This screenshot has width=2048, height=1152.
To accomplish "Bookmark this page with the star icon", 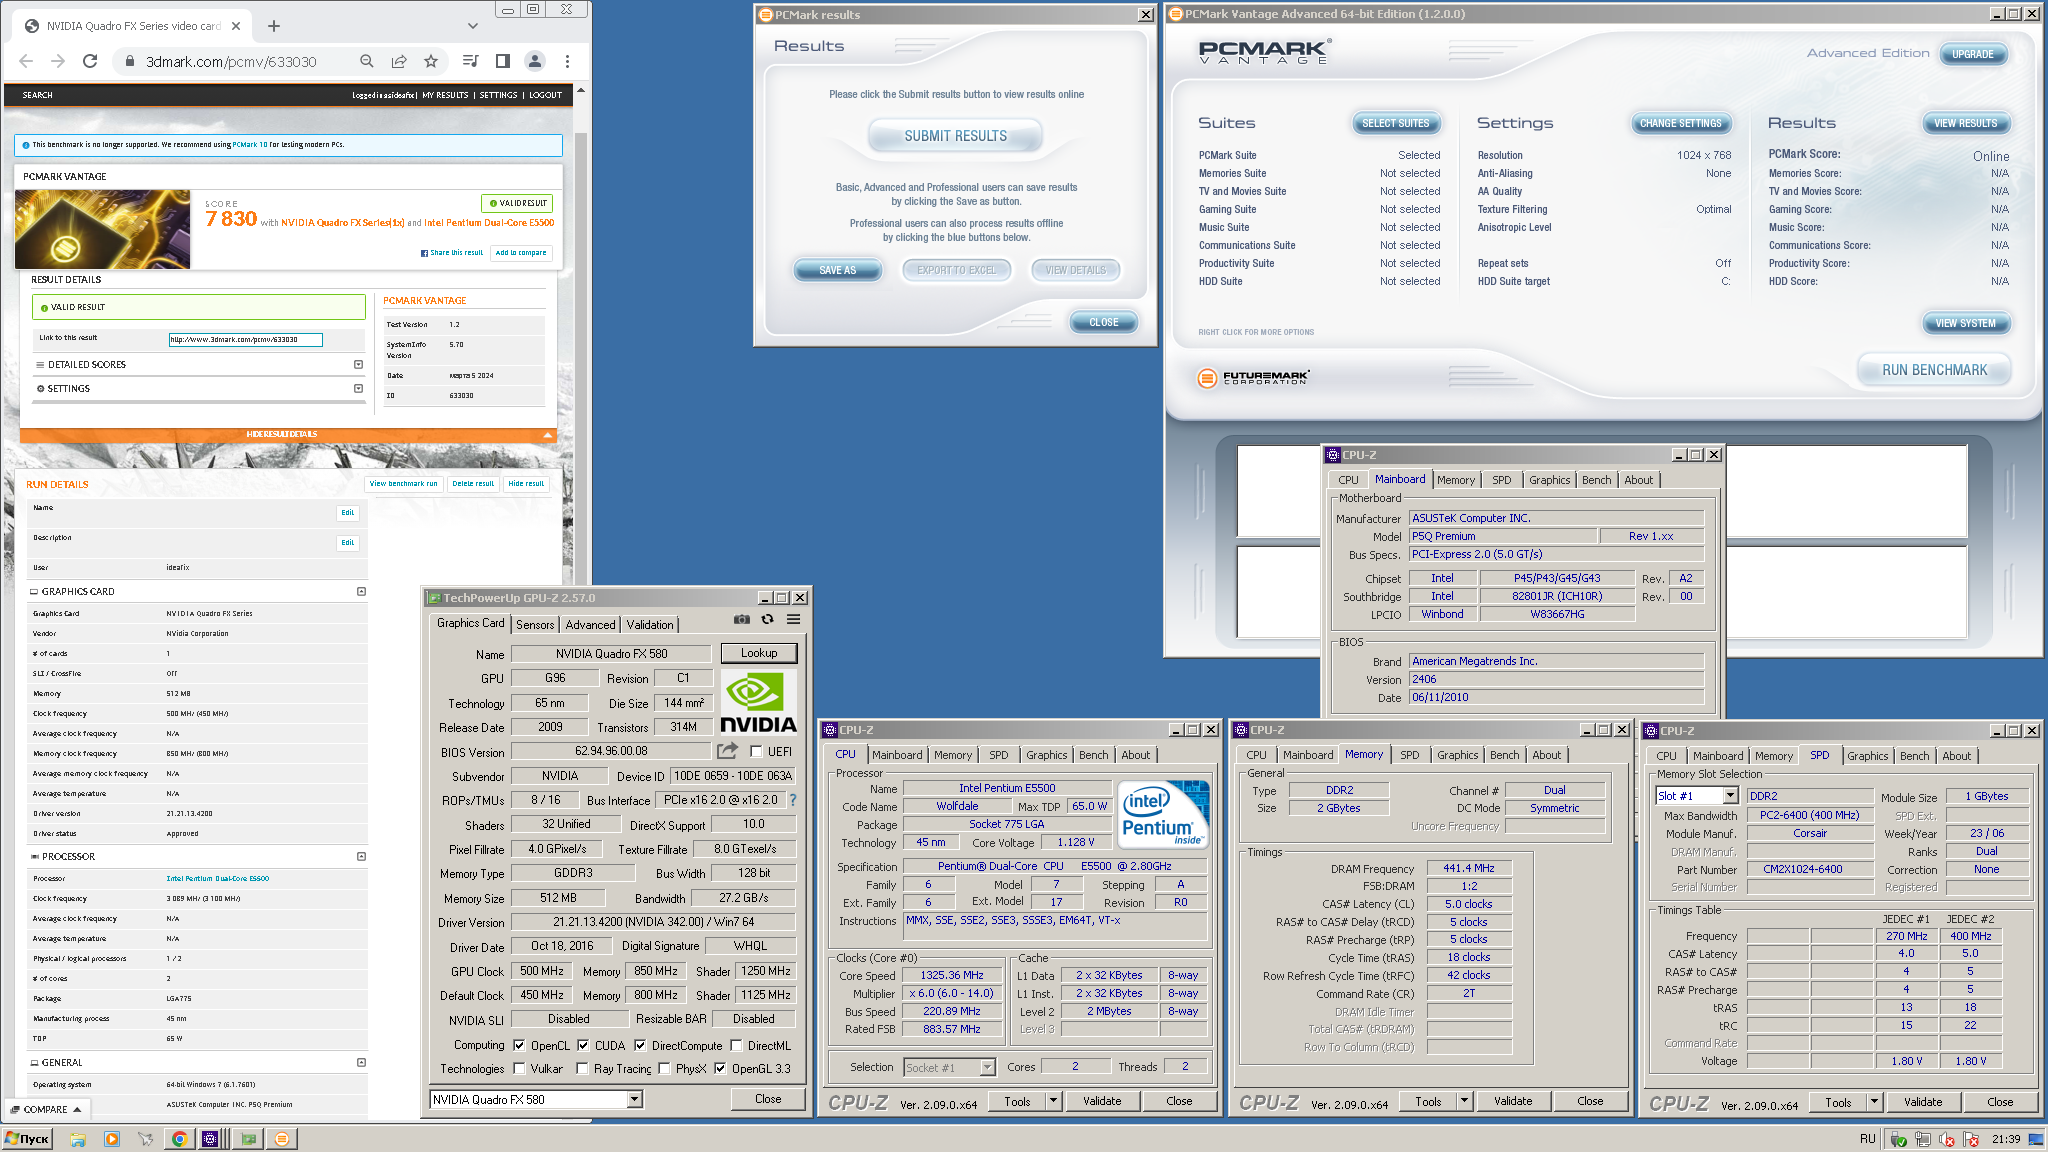I will [x=431, y=61].
